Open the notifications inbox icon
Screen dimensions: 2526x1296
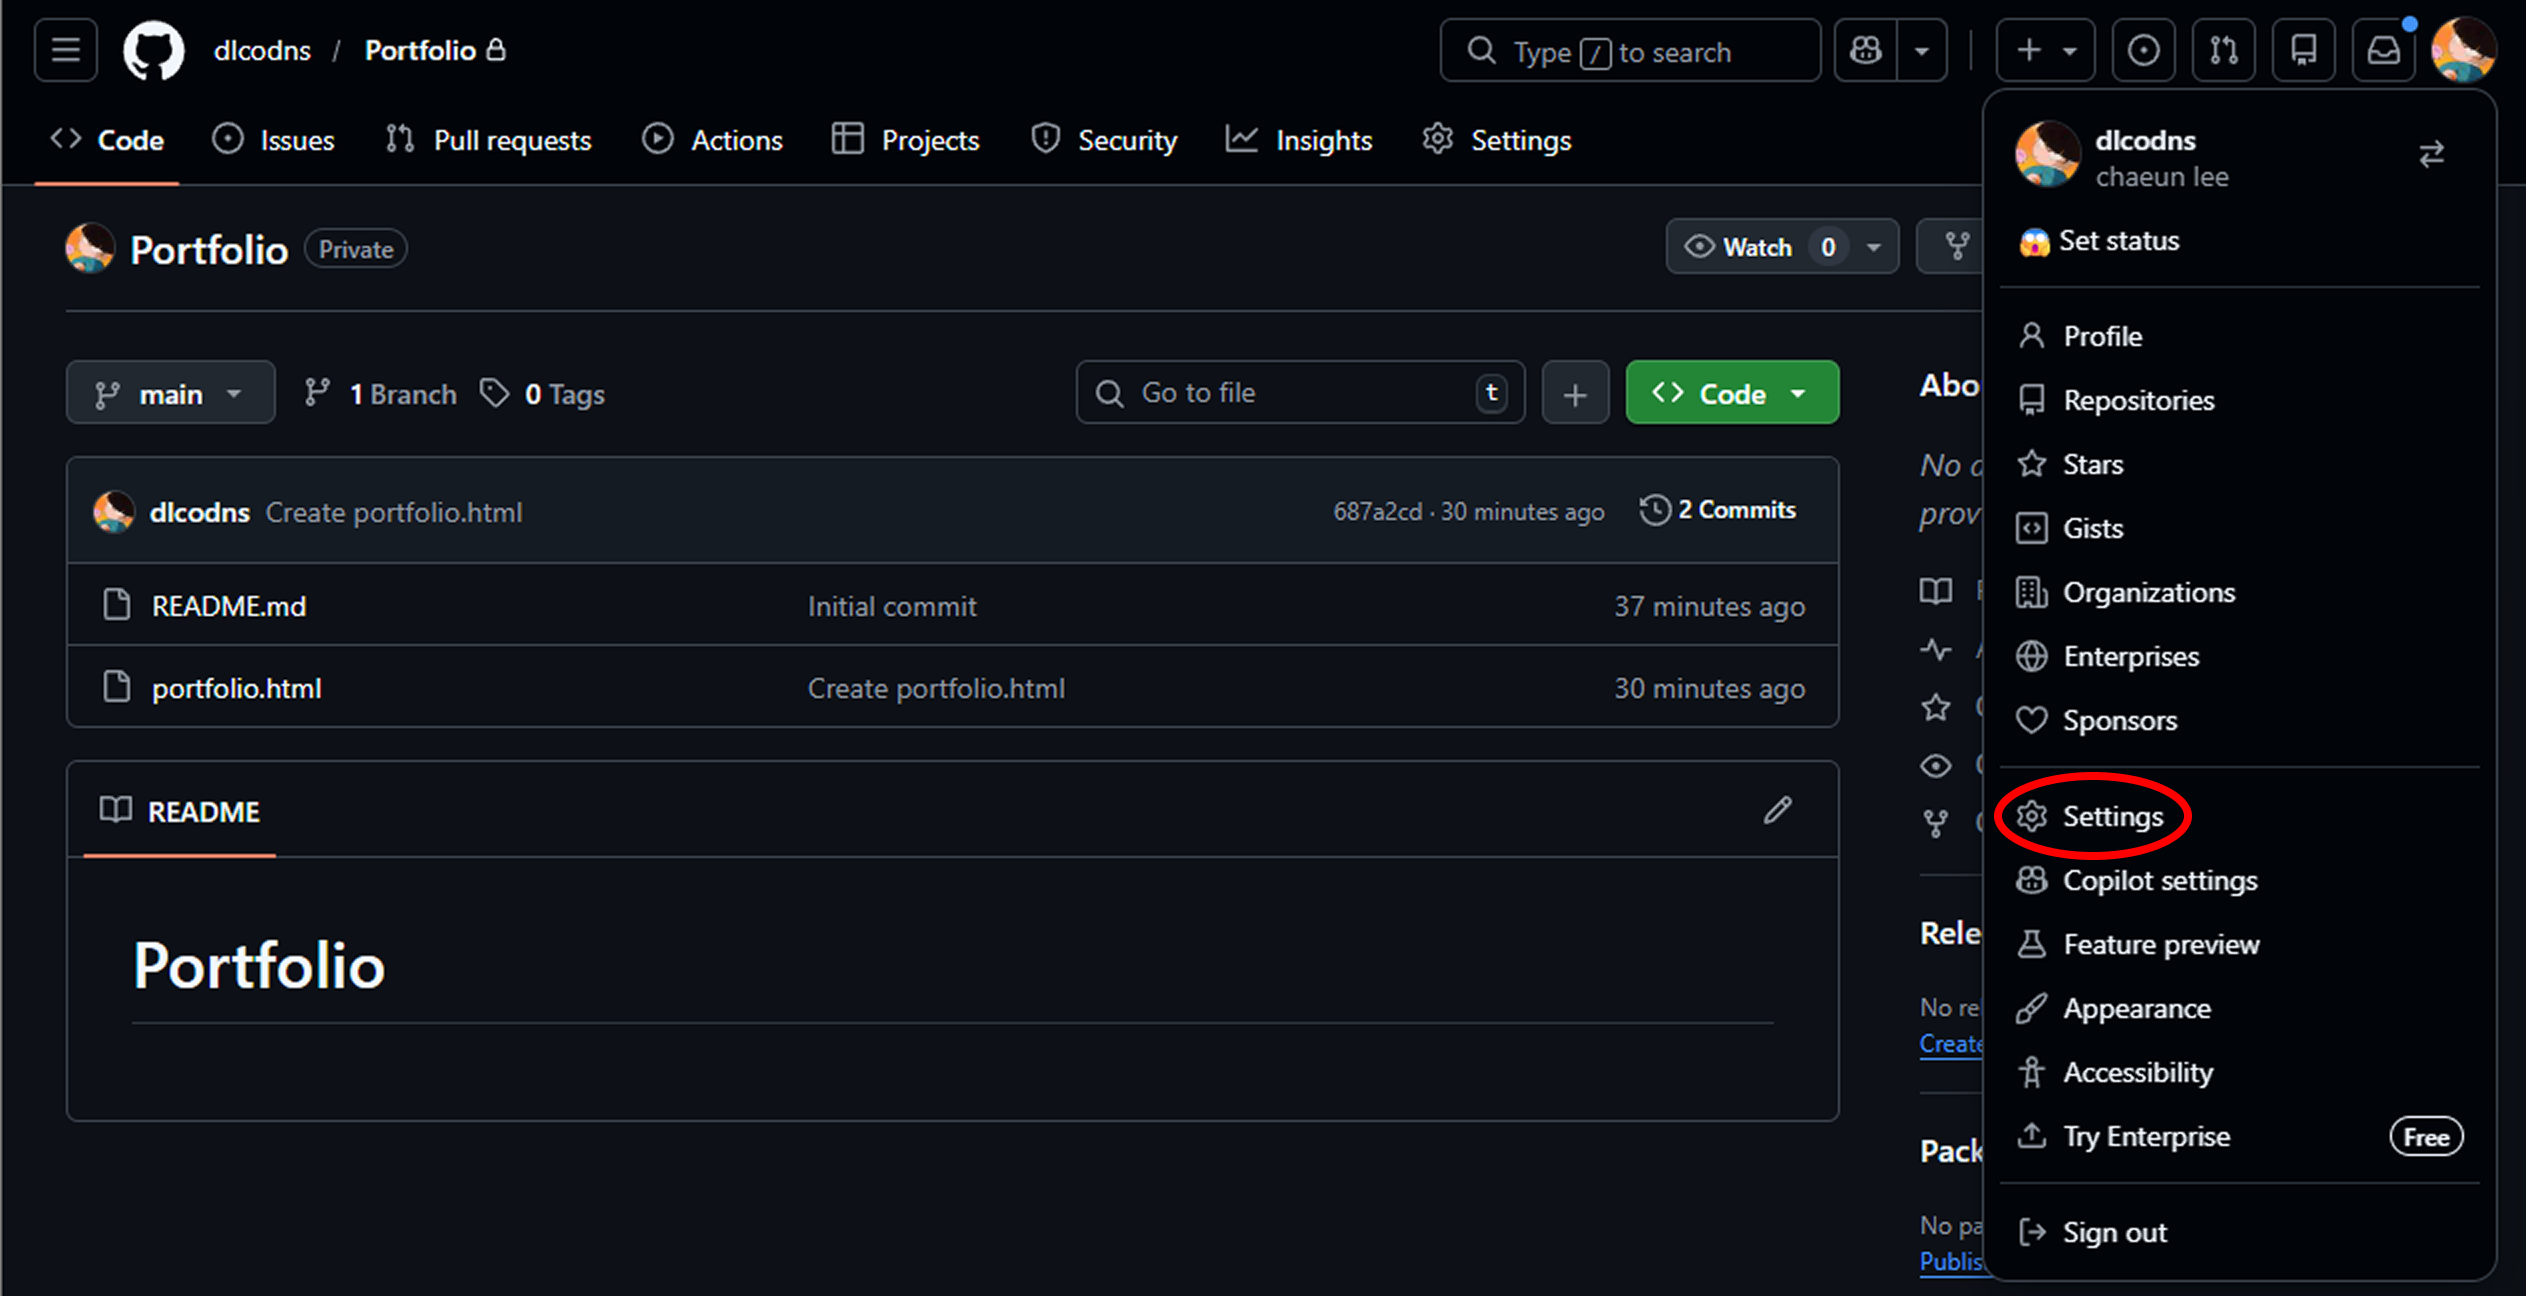pos(2384,50)
